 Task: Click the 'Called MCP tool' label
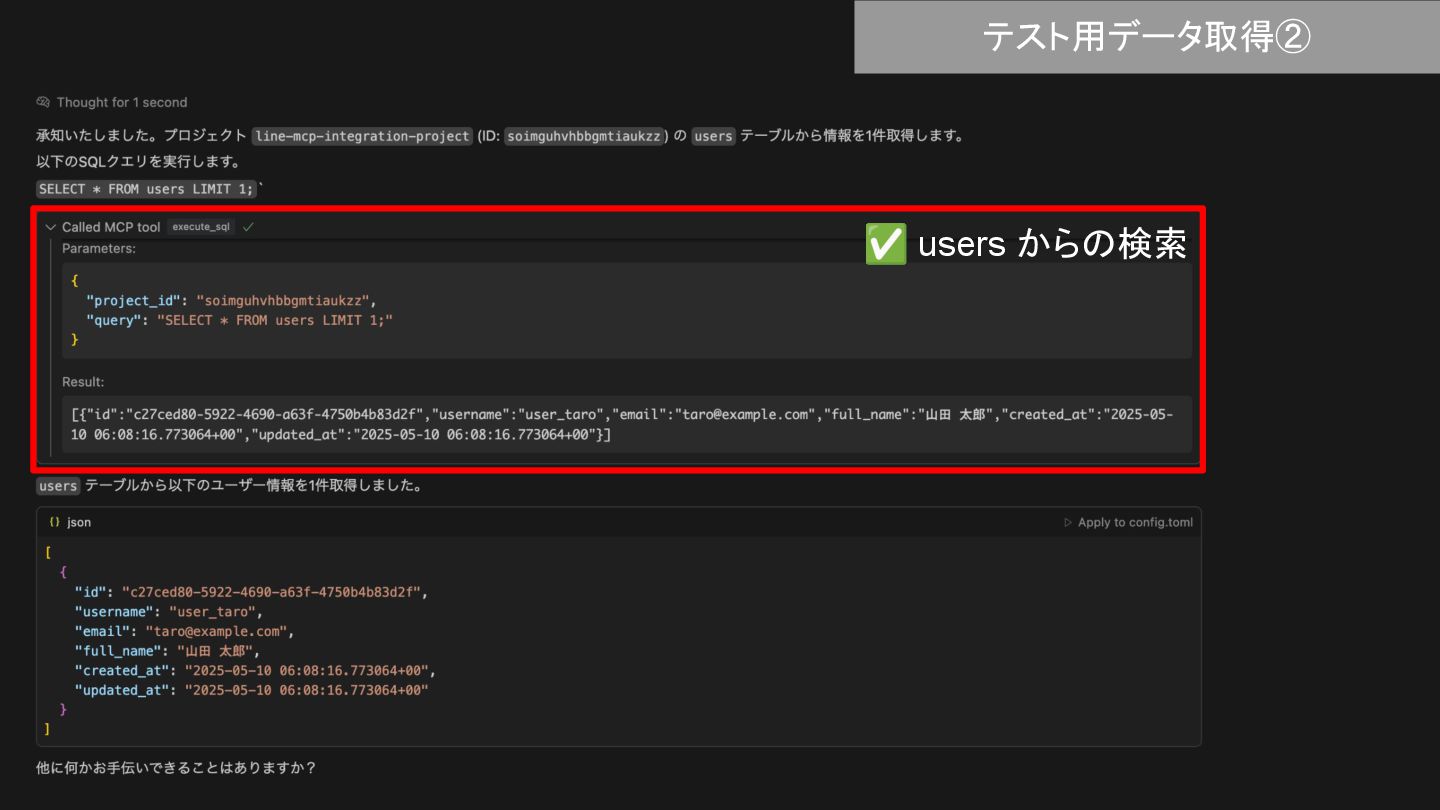[111, 227]
